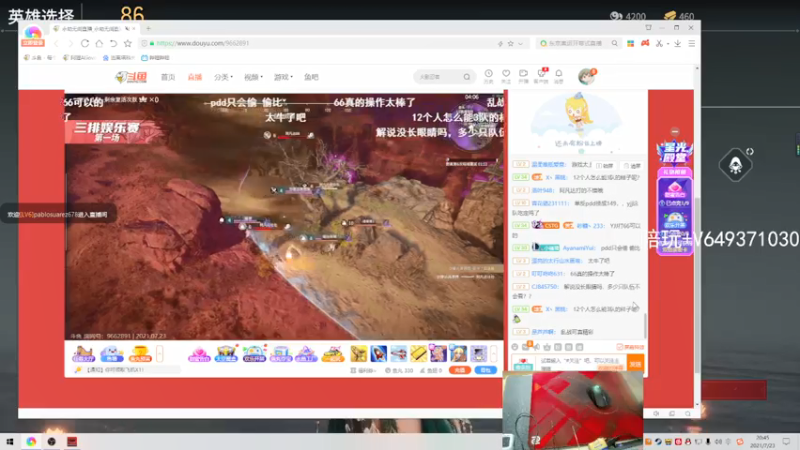800x450 pixels.
Task: Open the 星光殿堂 promotion banner
Action: click(x=674, y=154)
